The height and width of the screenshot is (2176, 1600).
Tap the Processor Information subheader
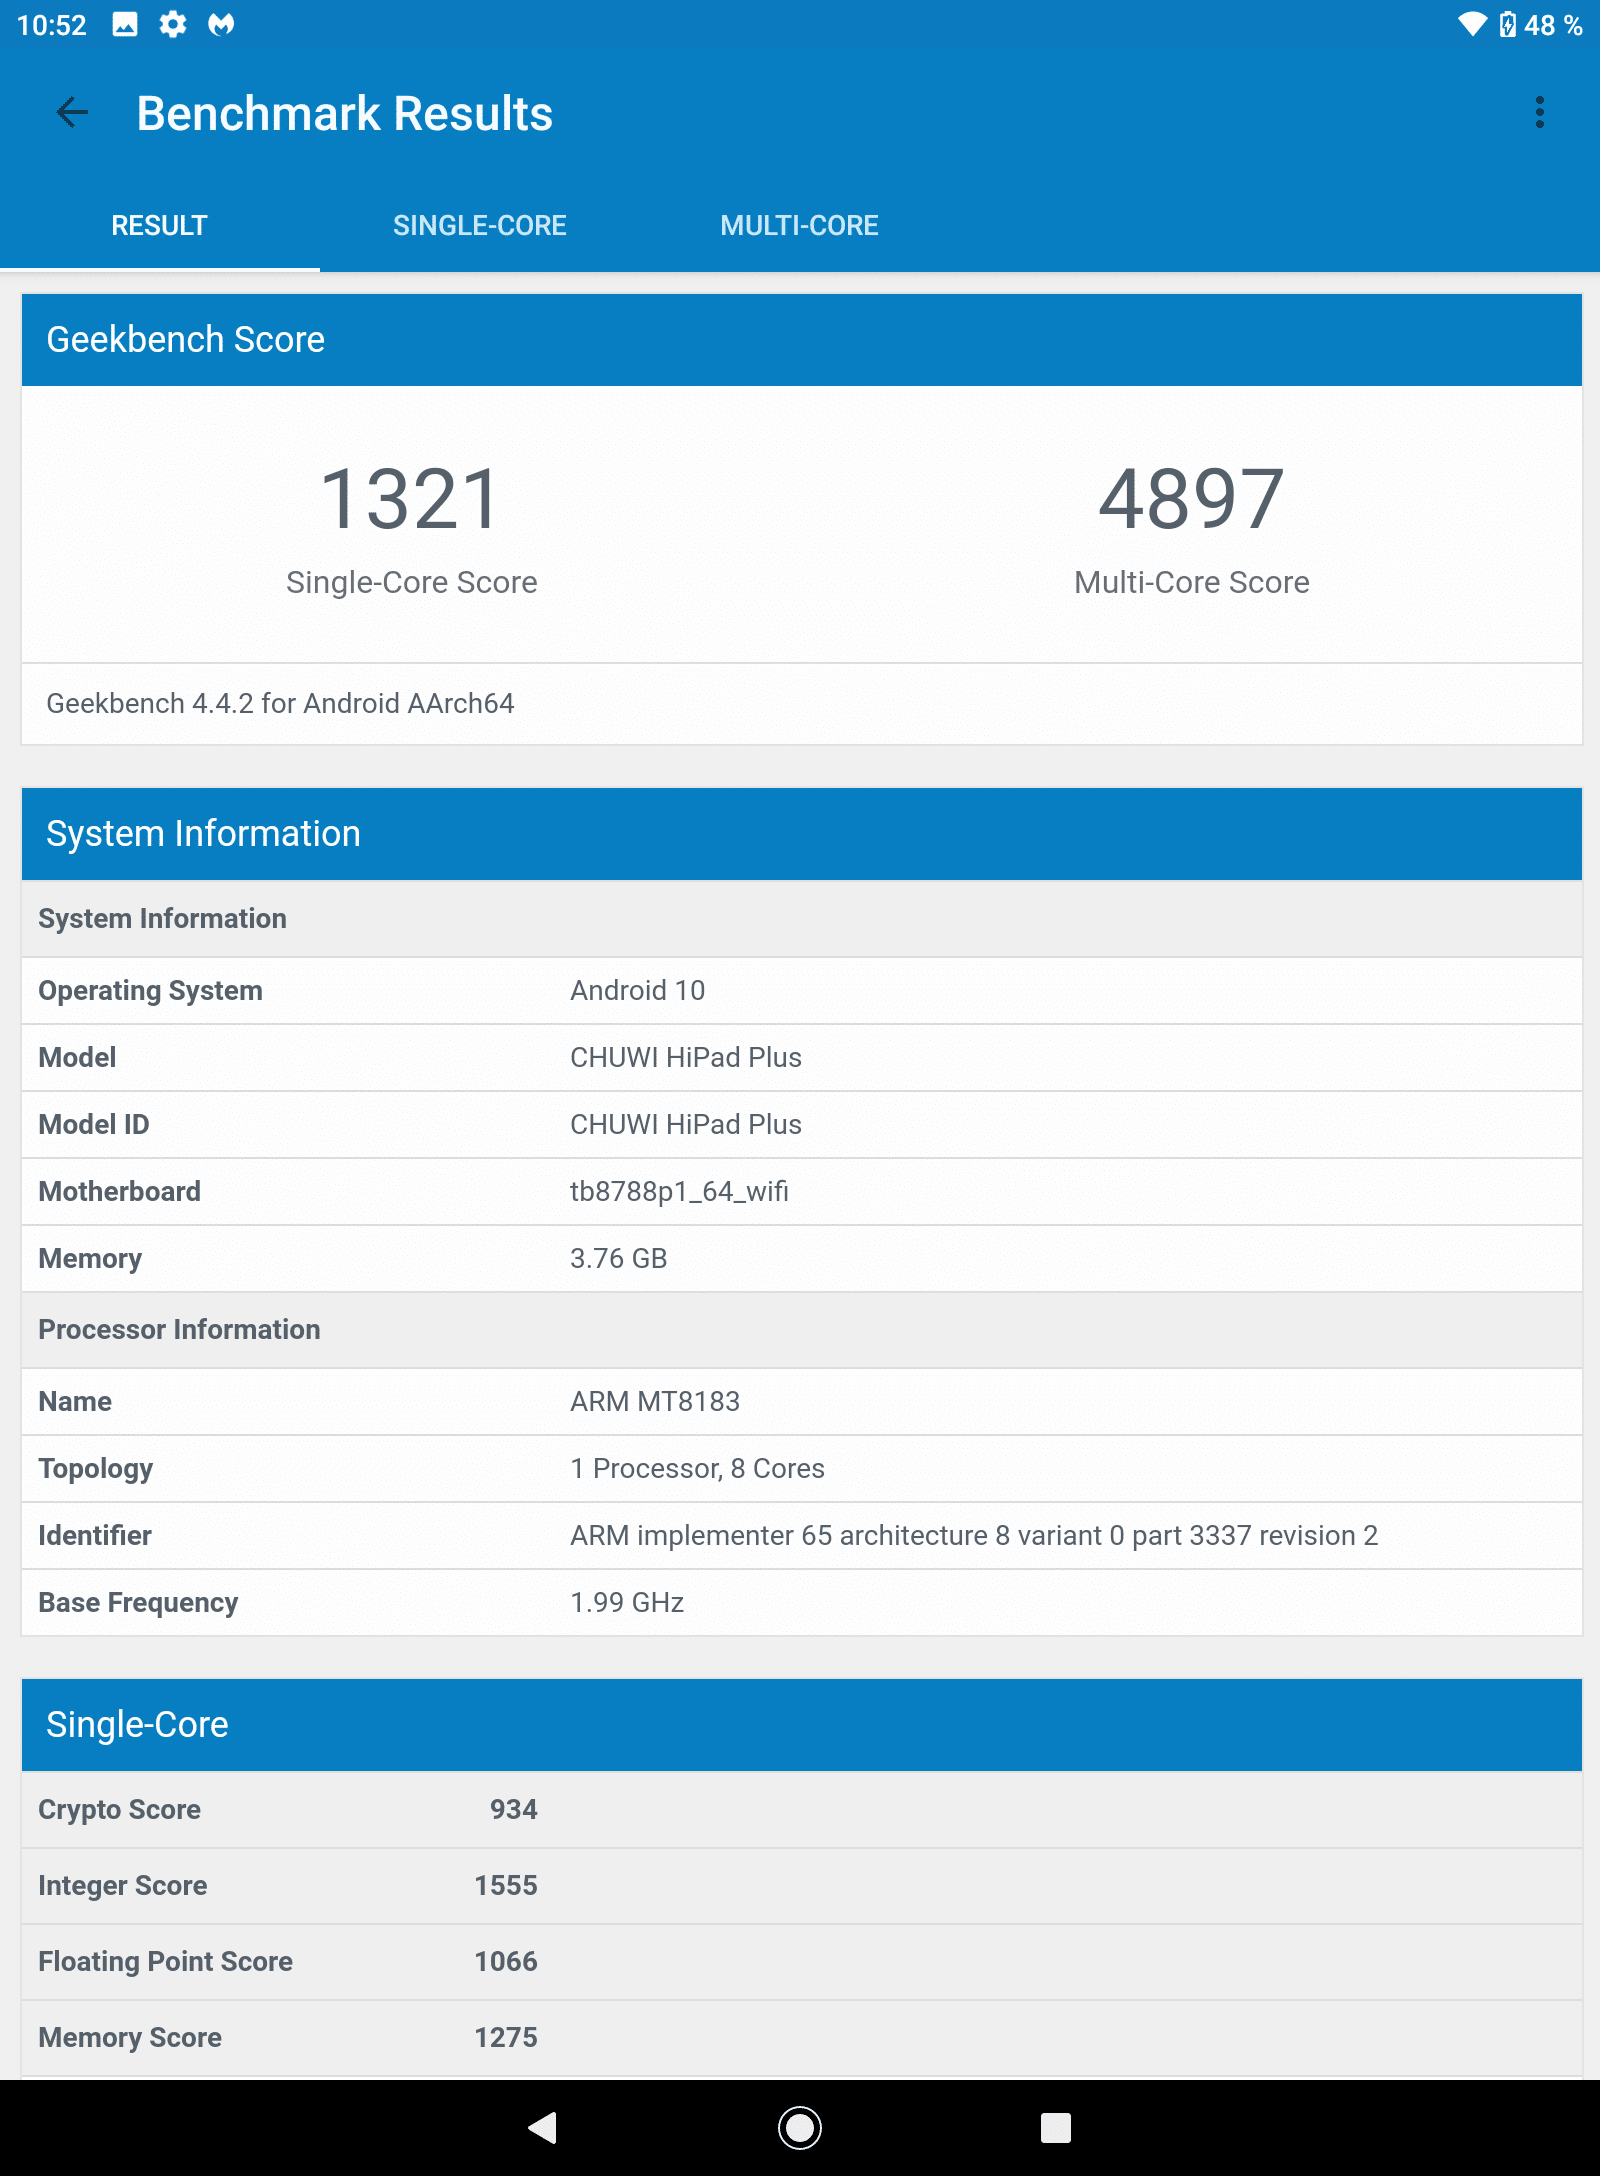click(802, 1330)
